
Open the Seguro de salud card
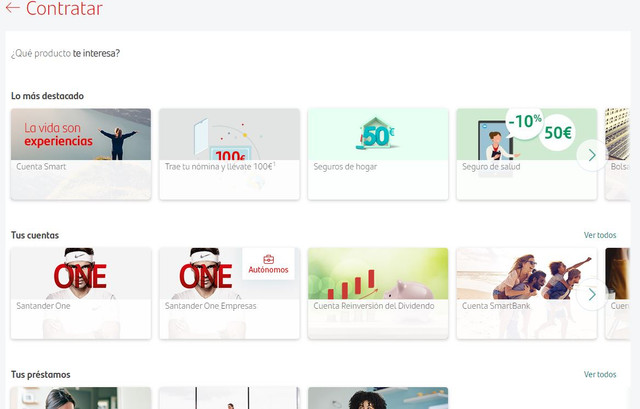coord(527,154)
